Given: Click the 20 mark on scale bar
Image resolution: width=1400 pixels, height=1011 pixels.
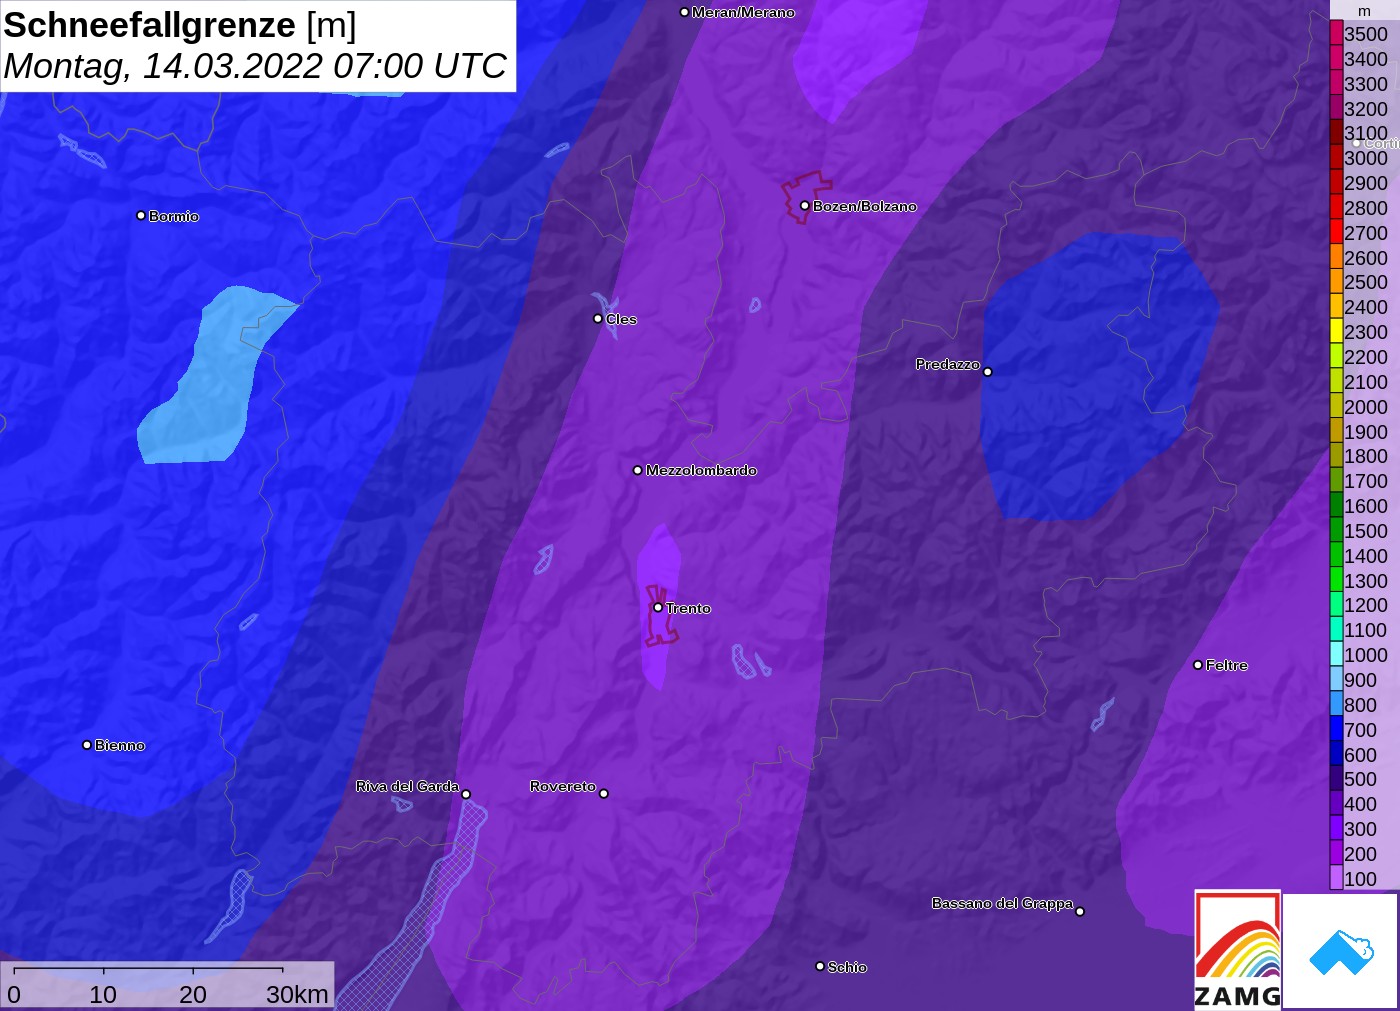Looking at the screenshot, I should coord(193,994).
